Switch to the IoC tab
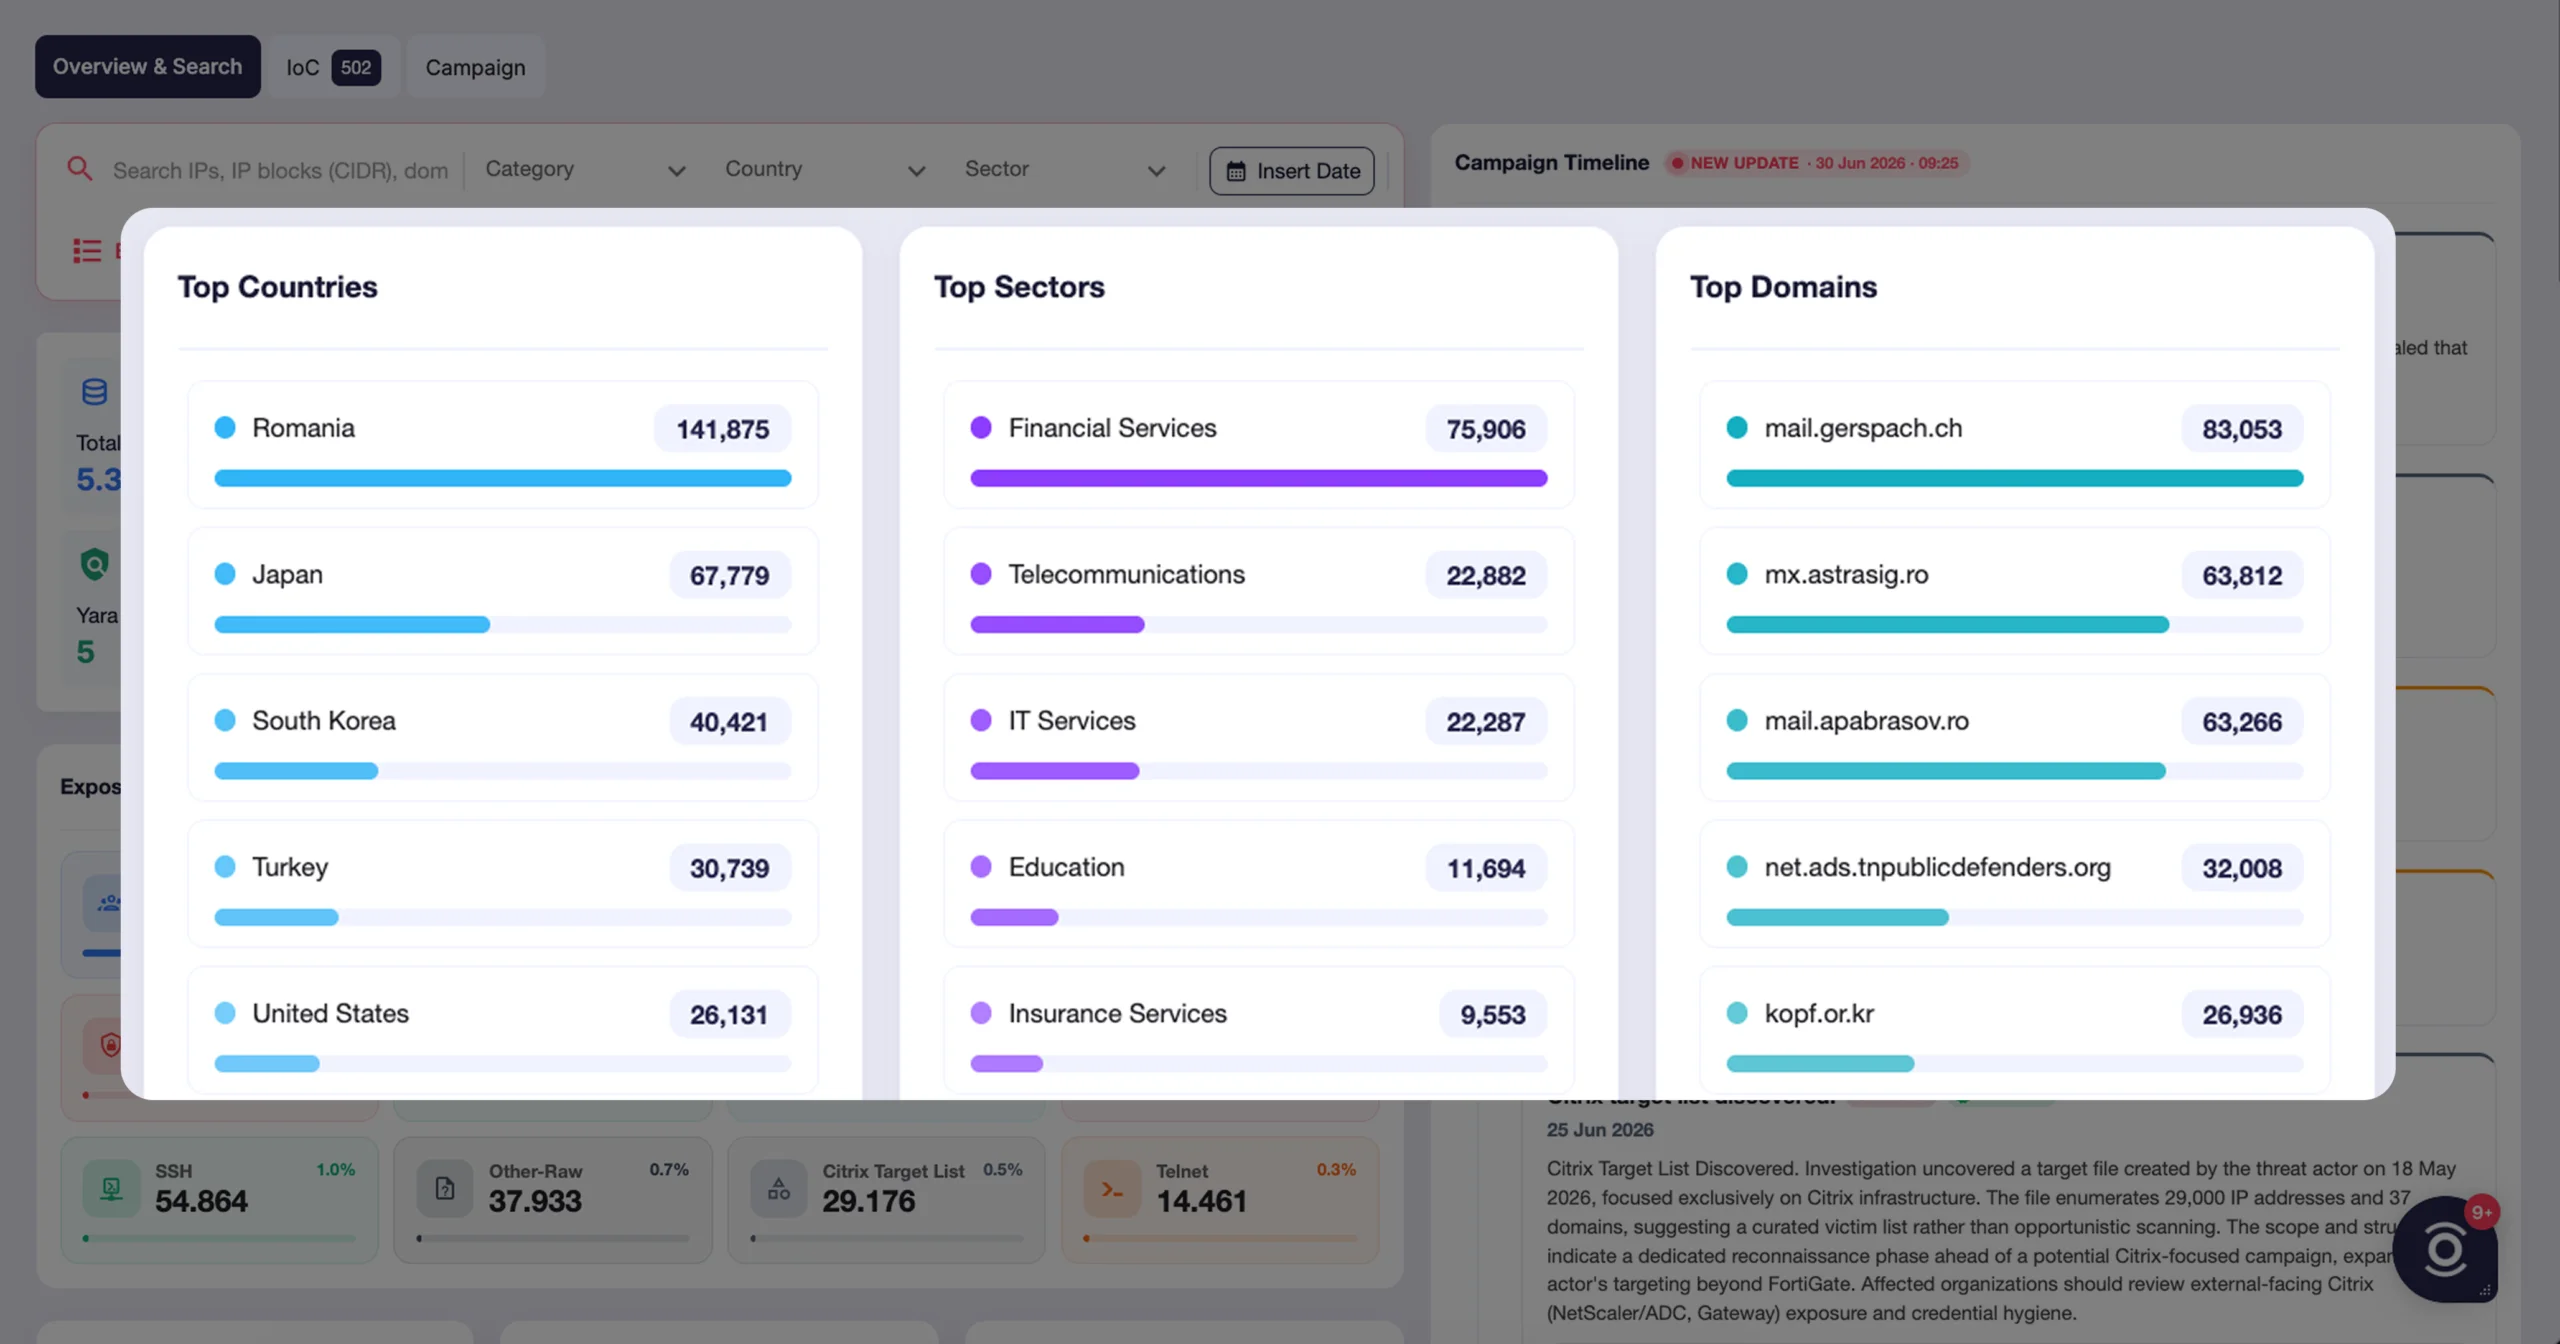The width and height of the screenshot is (2560, 1344). [x=334, y=67]
